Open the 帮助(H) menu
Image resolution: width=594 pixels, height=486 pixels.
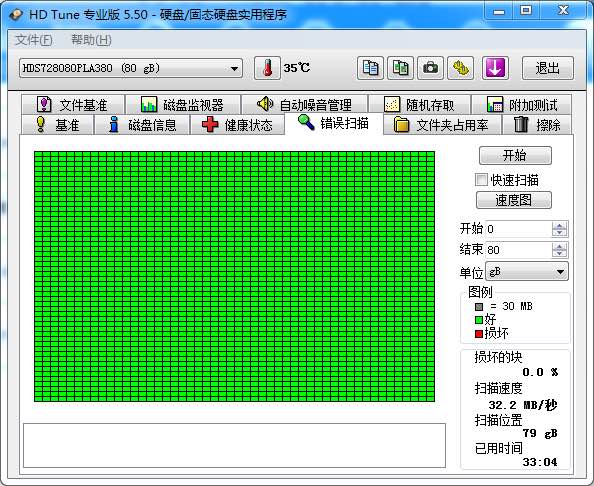pos(91,40)
